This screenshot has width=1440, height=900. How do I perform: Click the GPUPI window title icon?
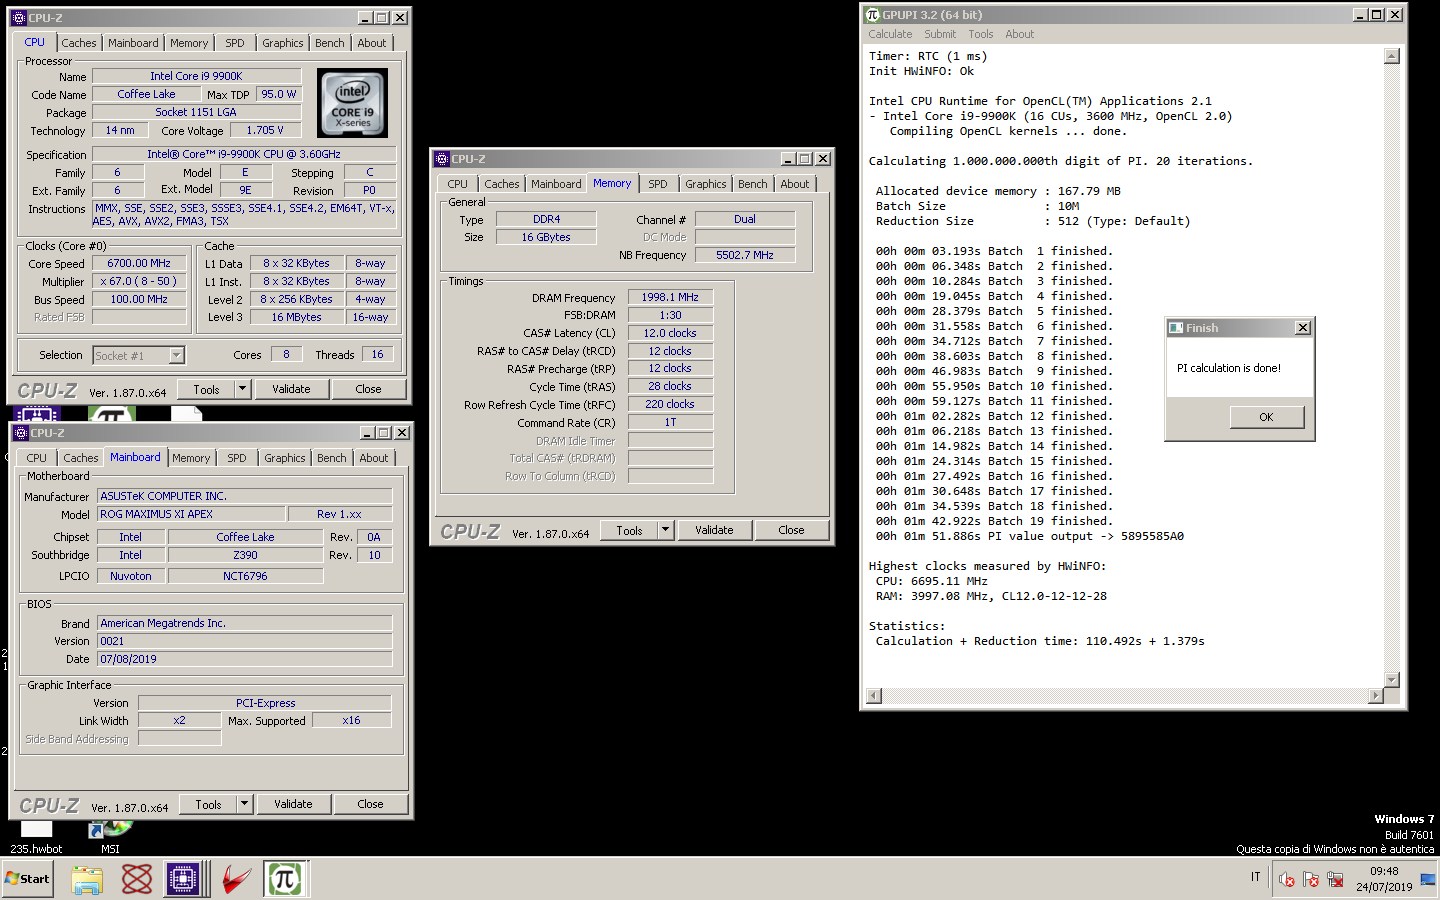(873, 15)
